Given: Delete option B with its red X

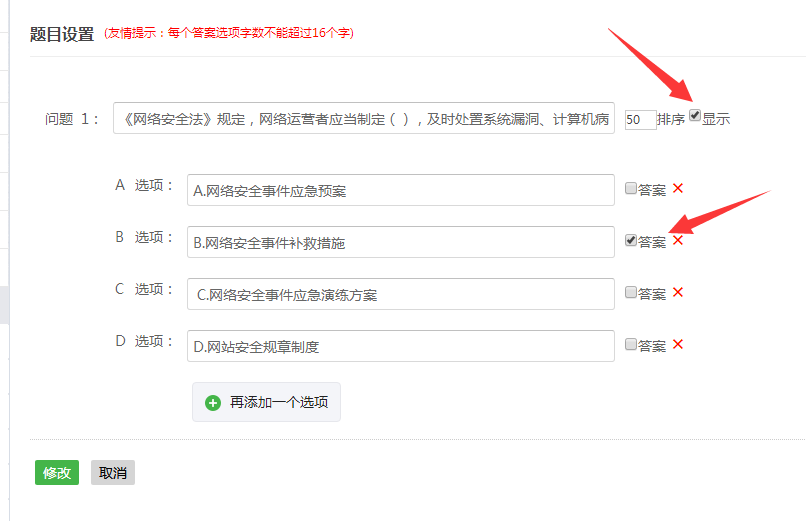Looking at the screenshot, I should point(677,240).
